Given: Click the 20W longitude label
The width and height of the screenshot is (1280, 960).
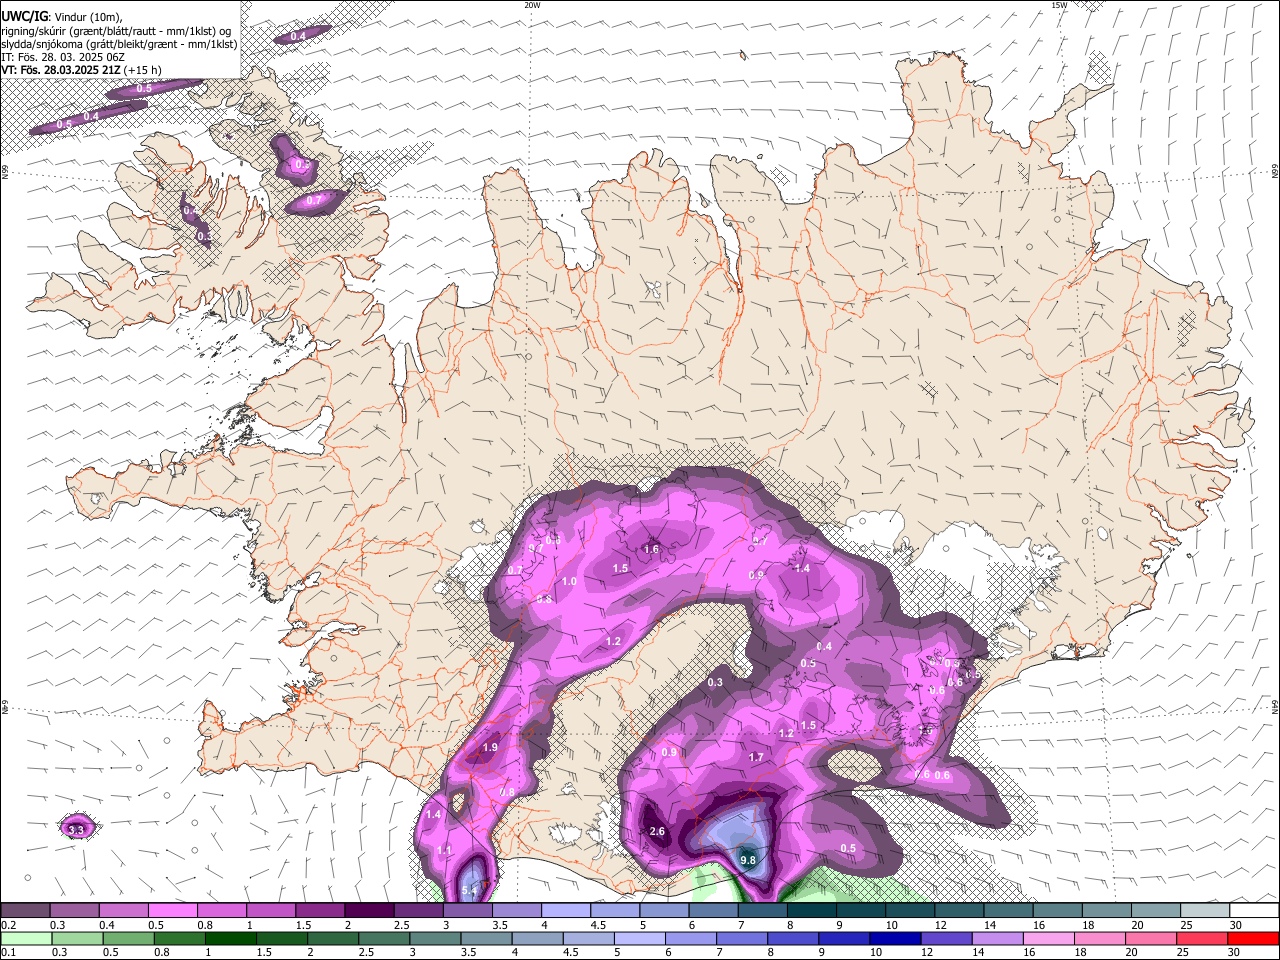Looking at the screenshot, I should (532, 5).
